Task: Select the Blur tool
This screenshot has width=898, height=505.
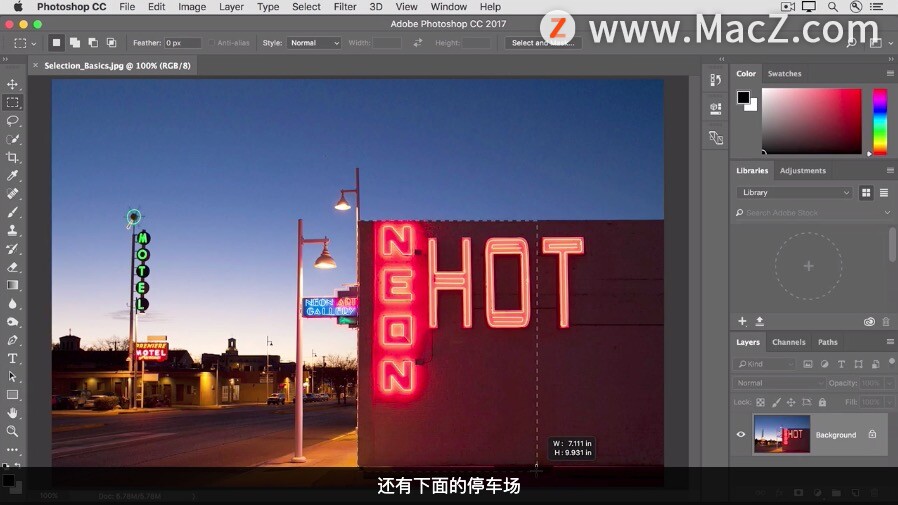Action: point(12,303)
